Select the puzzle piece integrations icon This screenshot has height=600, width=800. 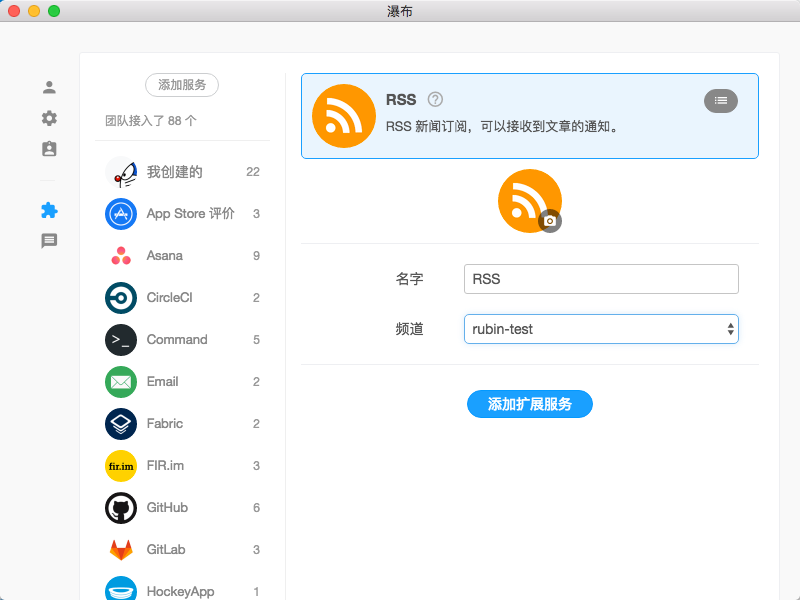coord(49,210)
